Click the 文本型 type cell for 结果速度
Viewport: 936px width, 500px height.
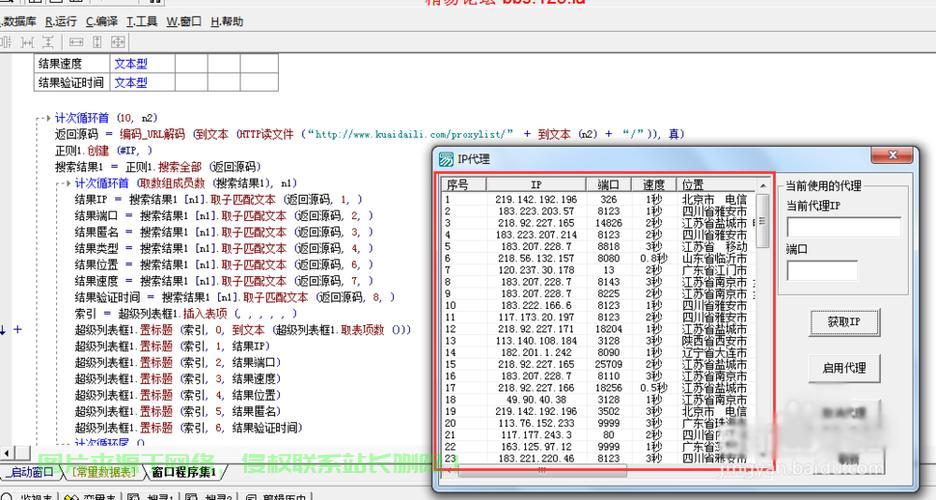click(142, 63)
